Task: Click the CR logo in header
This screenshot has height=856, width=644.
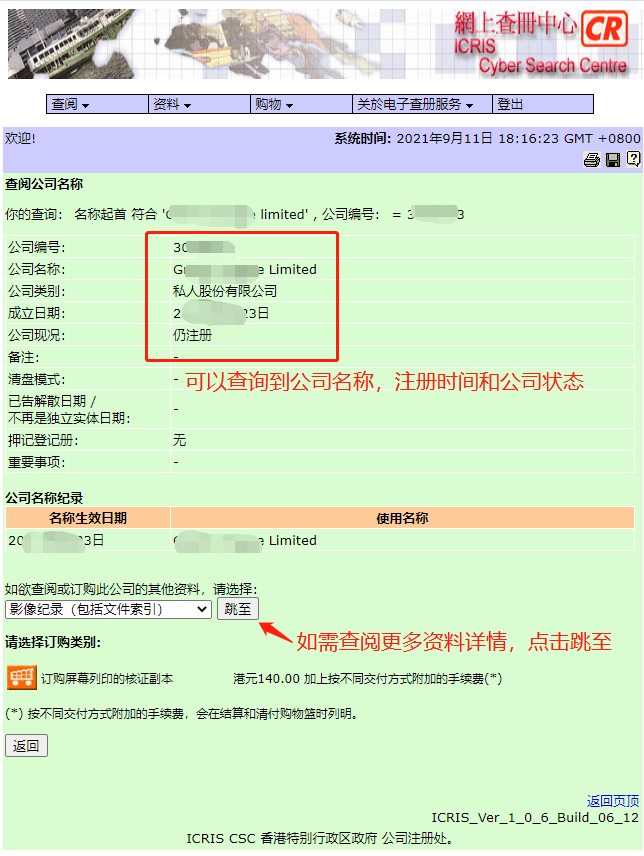Action: [x=604, y=29]
